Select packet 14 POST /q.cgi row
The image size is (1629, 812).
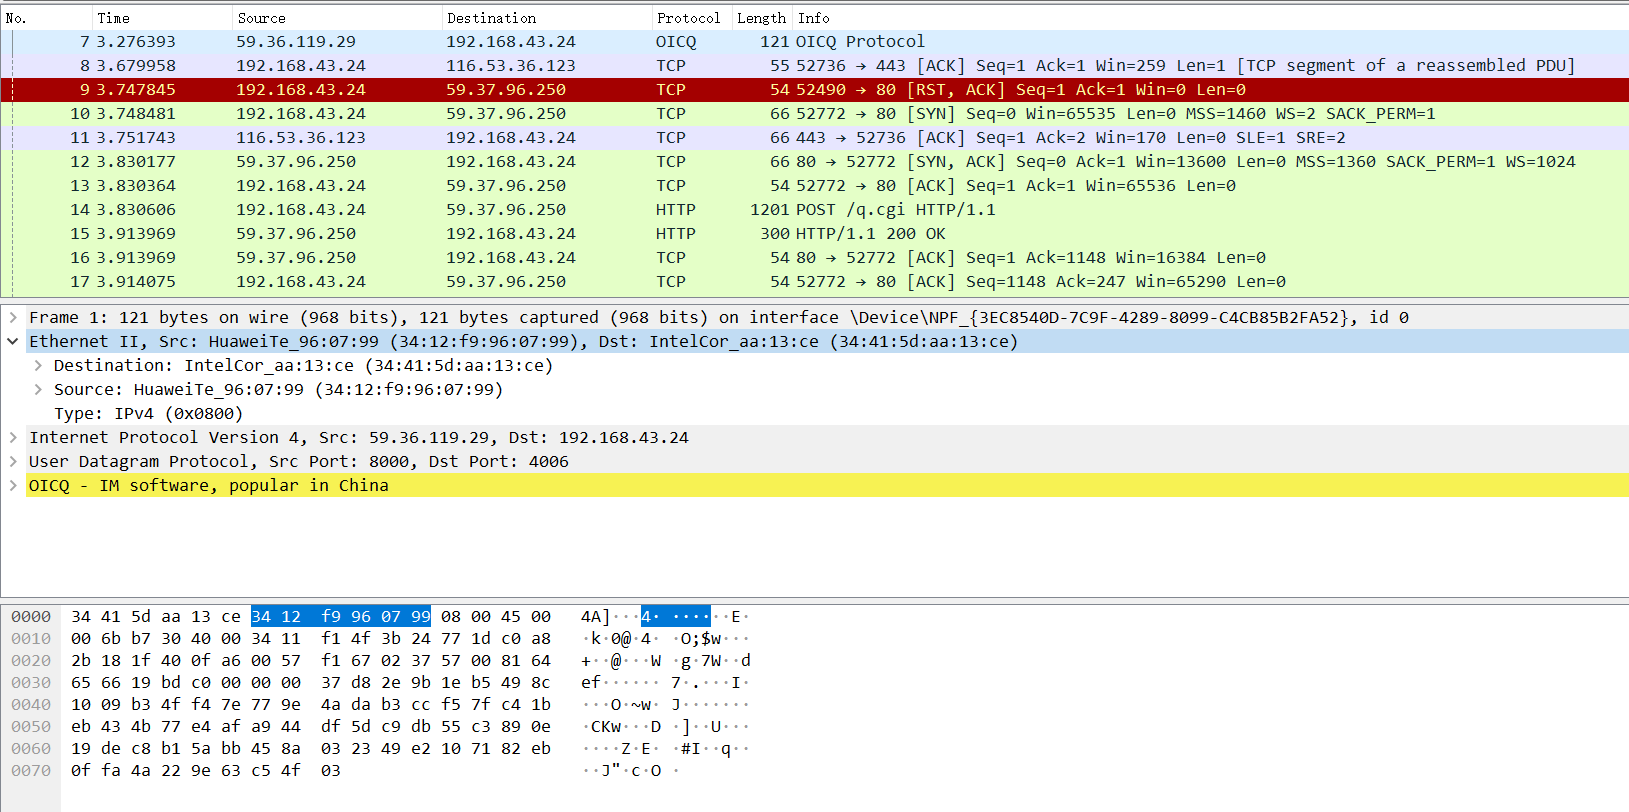click(x=814, y=210)
